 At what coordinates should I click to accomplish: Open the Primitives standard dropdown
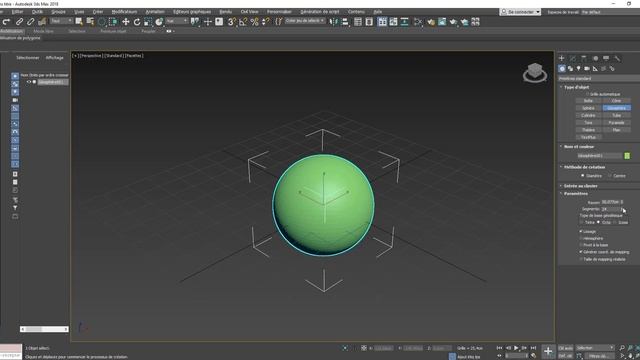[598, 78]
